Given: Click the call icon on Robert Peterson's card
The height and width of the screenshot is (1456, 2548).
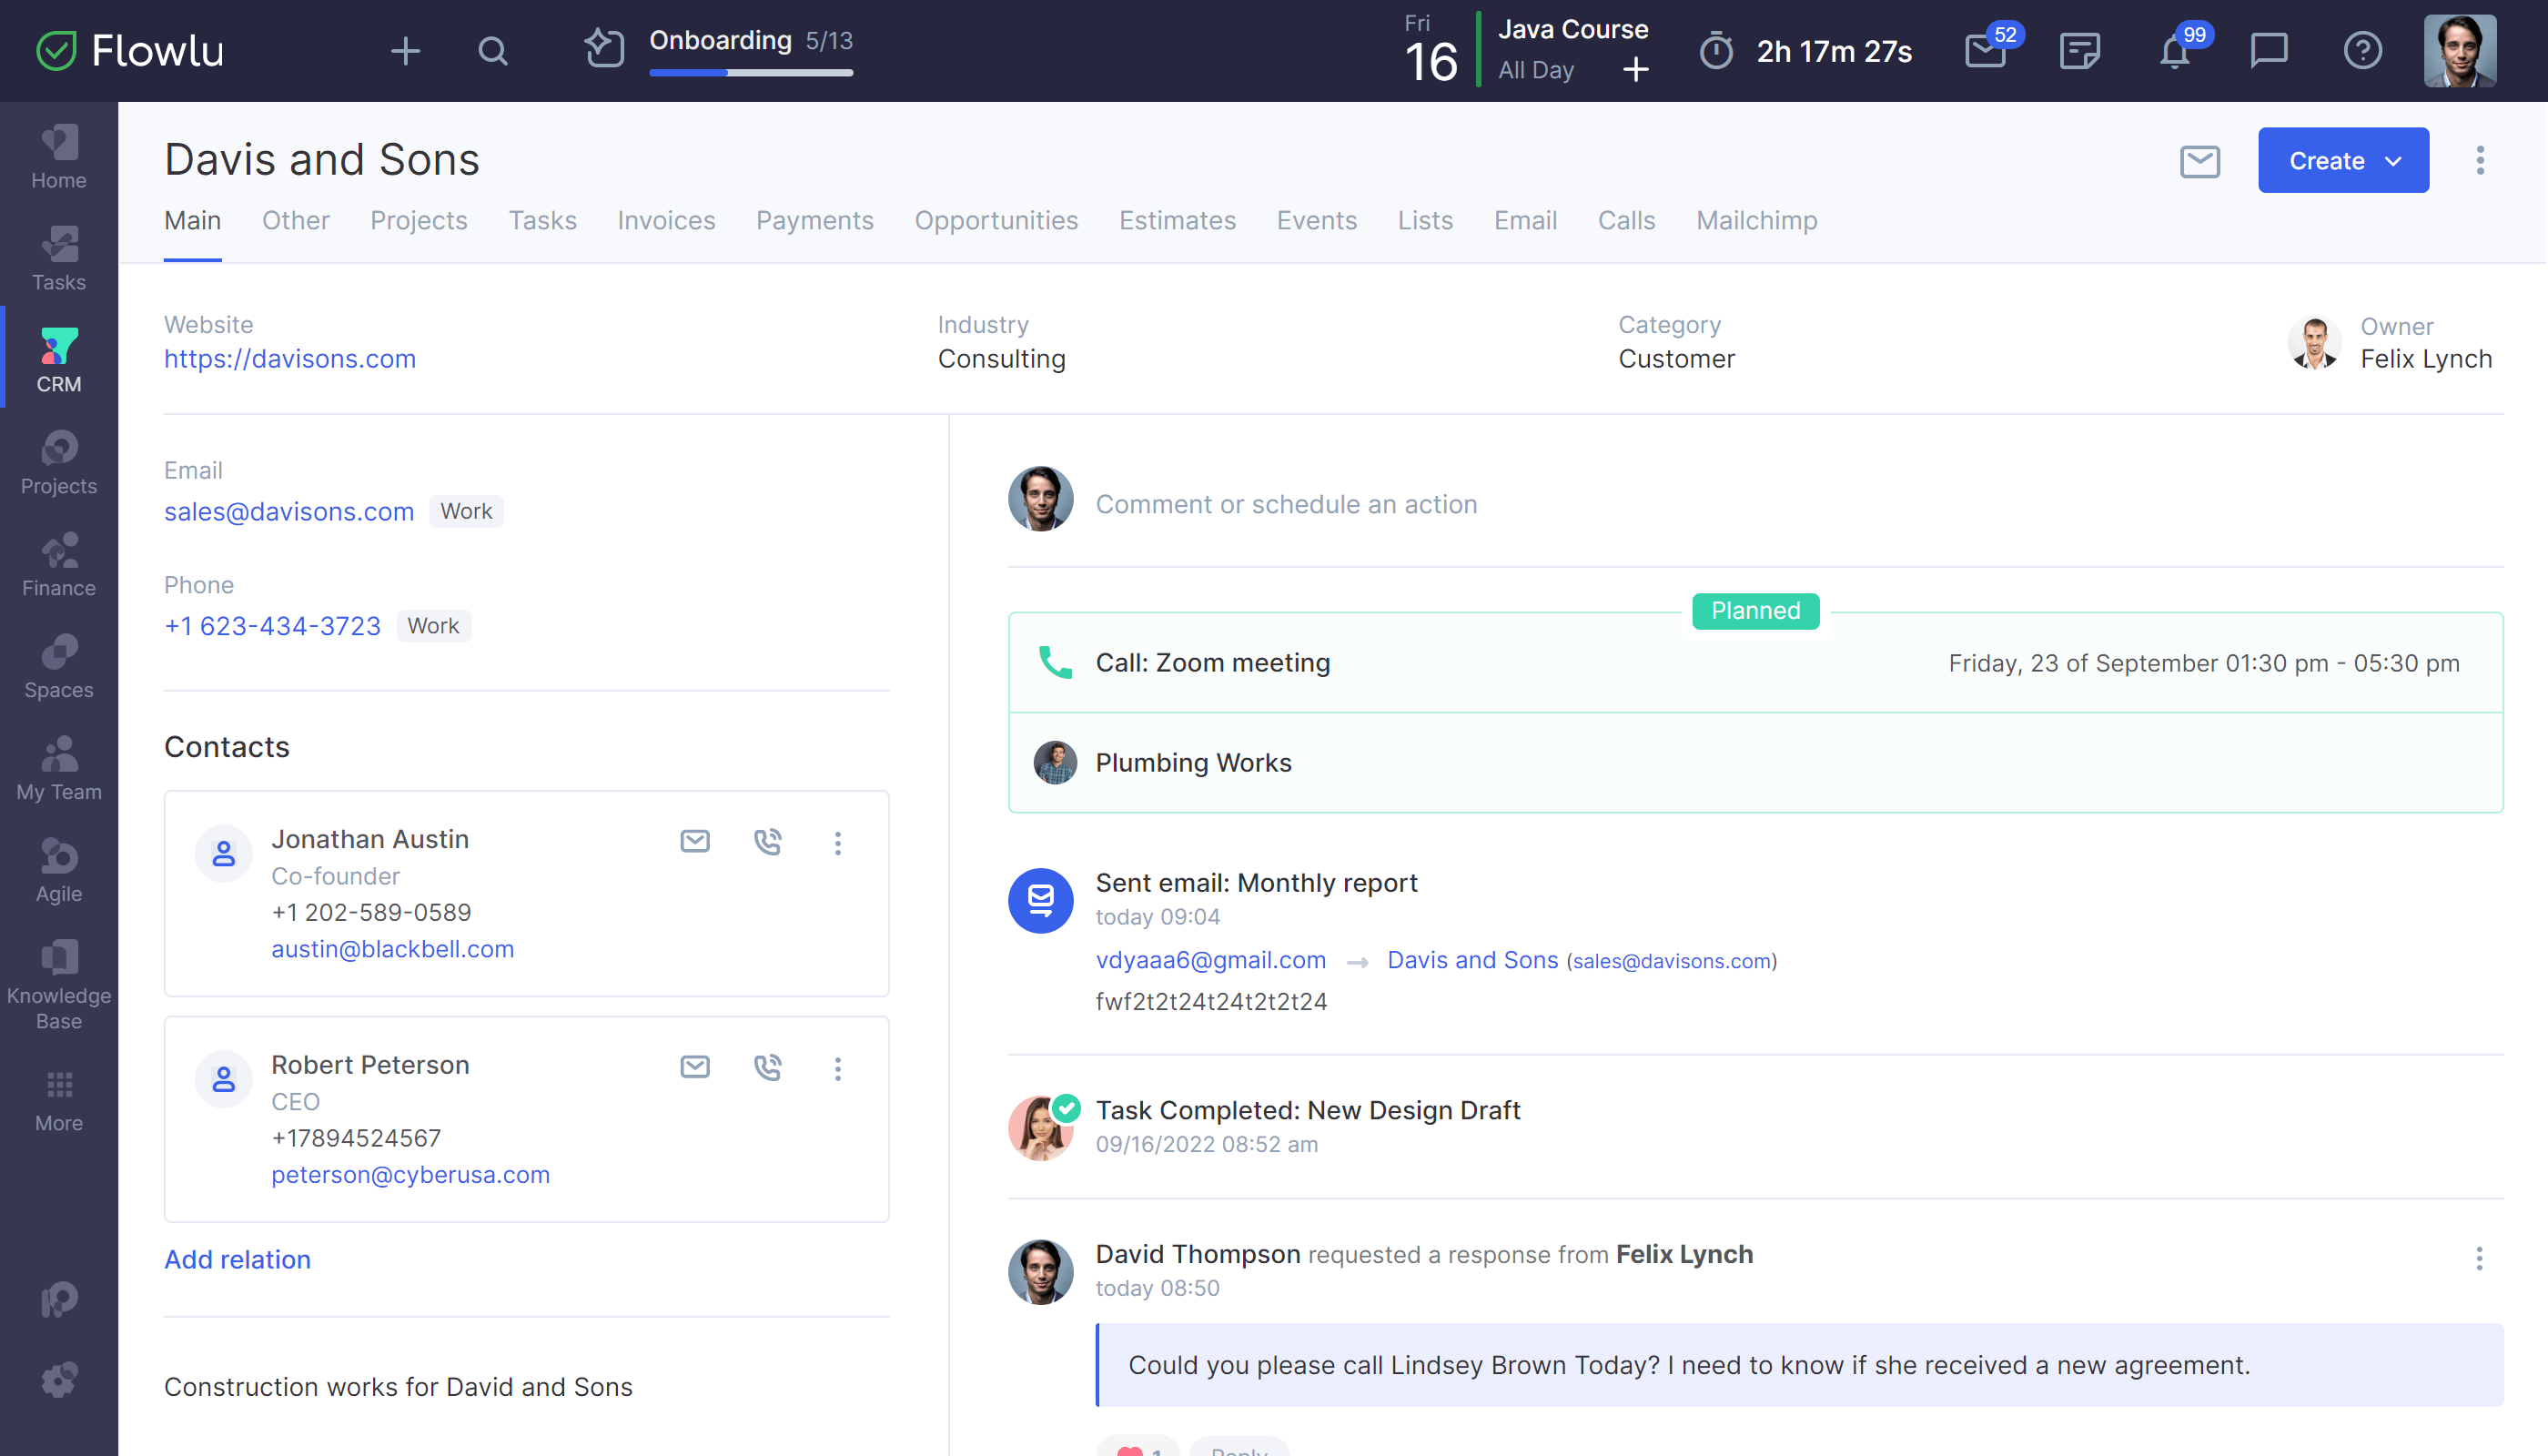Looking at the screenshot, I should [768, 1067].
